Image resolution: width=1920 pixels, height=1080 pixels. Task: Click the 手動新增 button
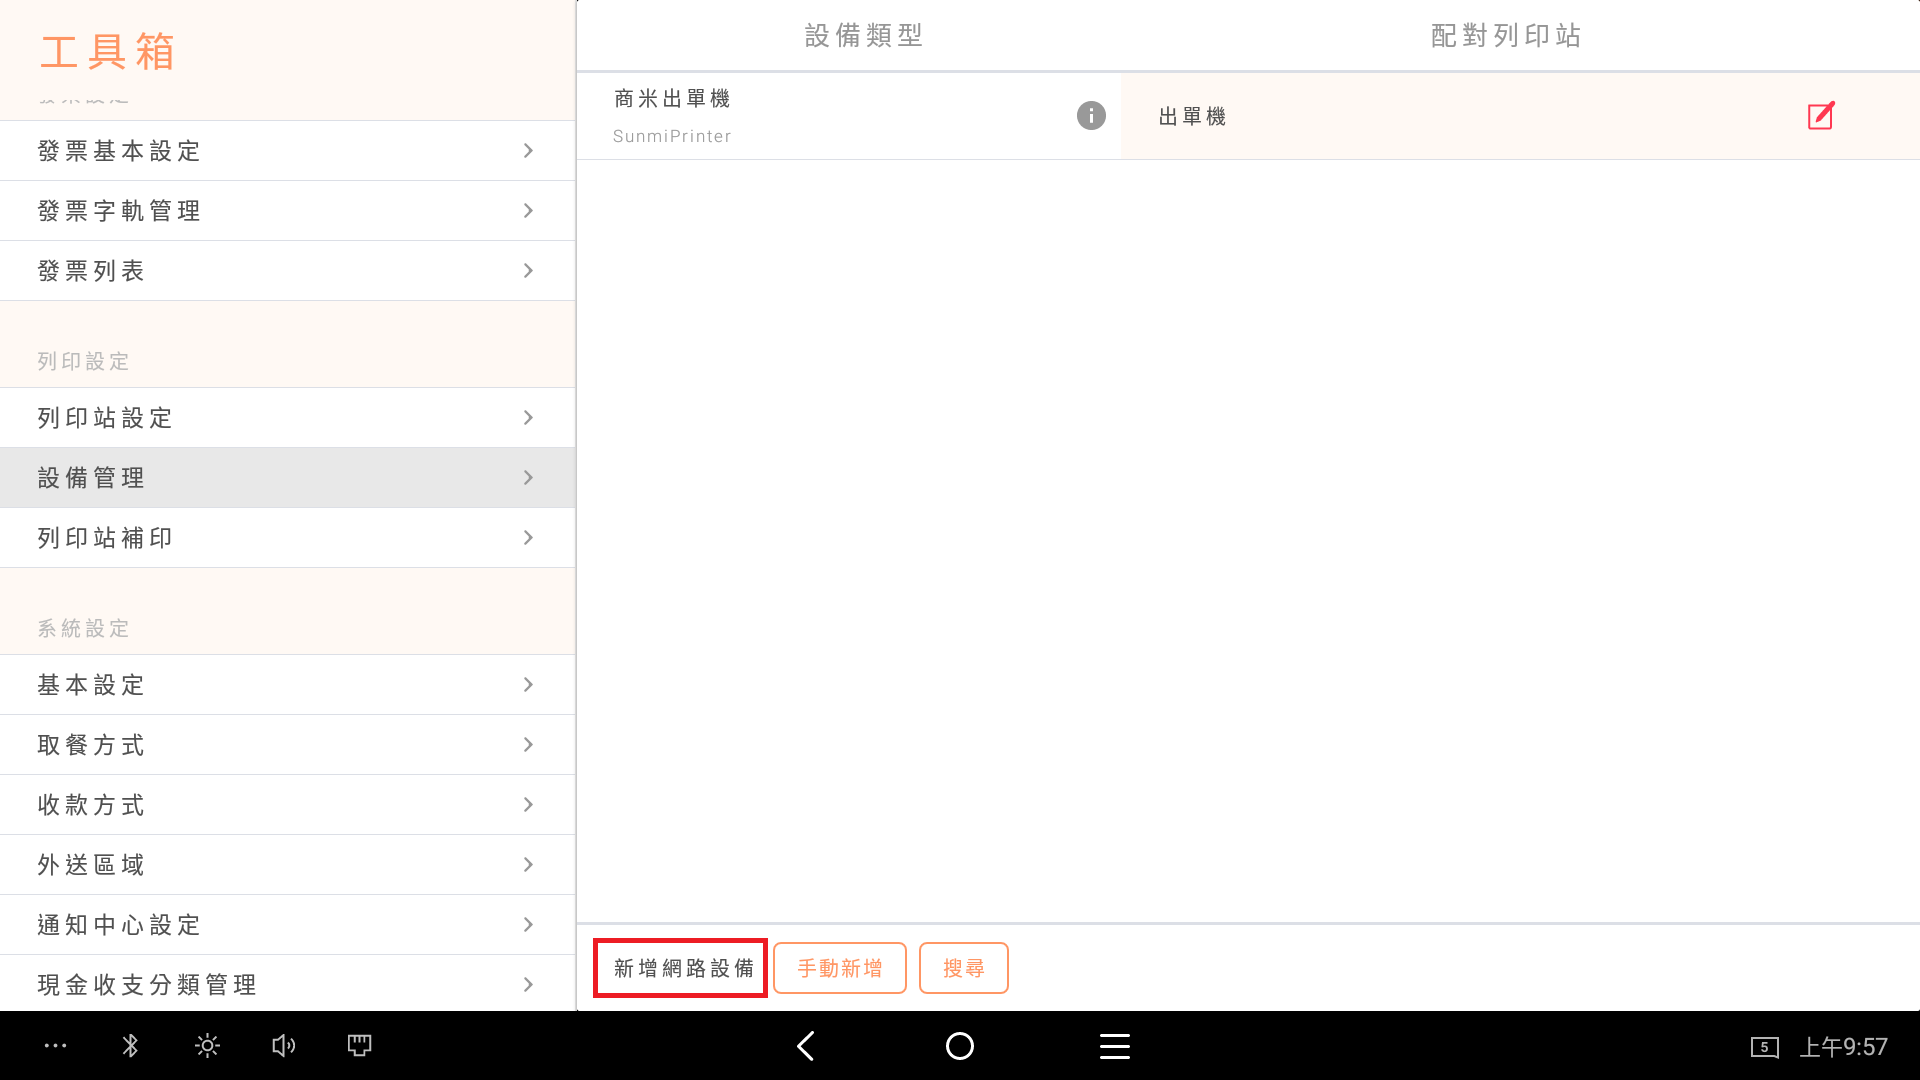pyautogui.click(x=839, y=968)
